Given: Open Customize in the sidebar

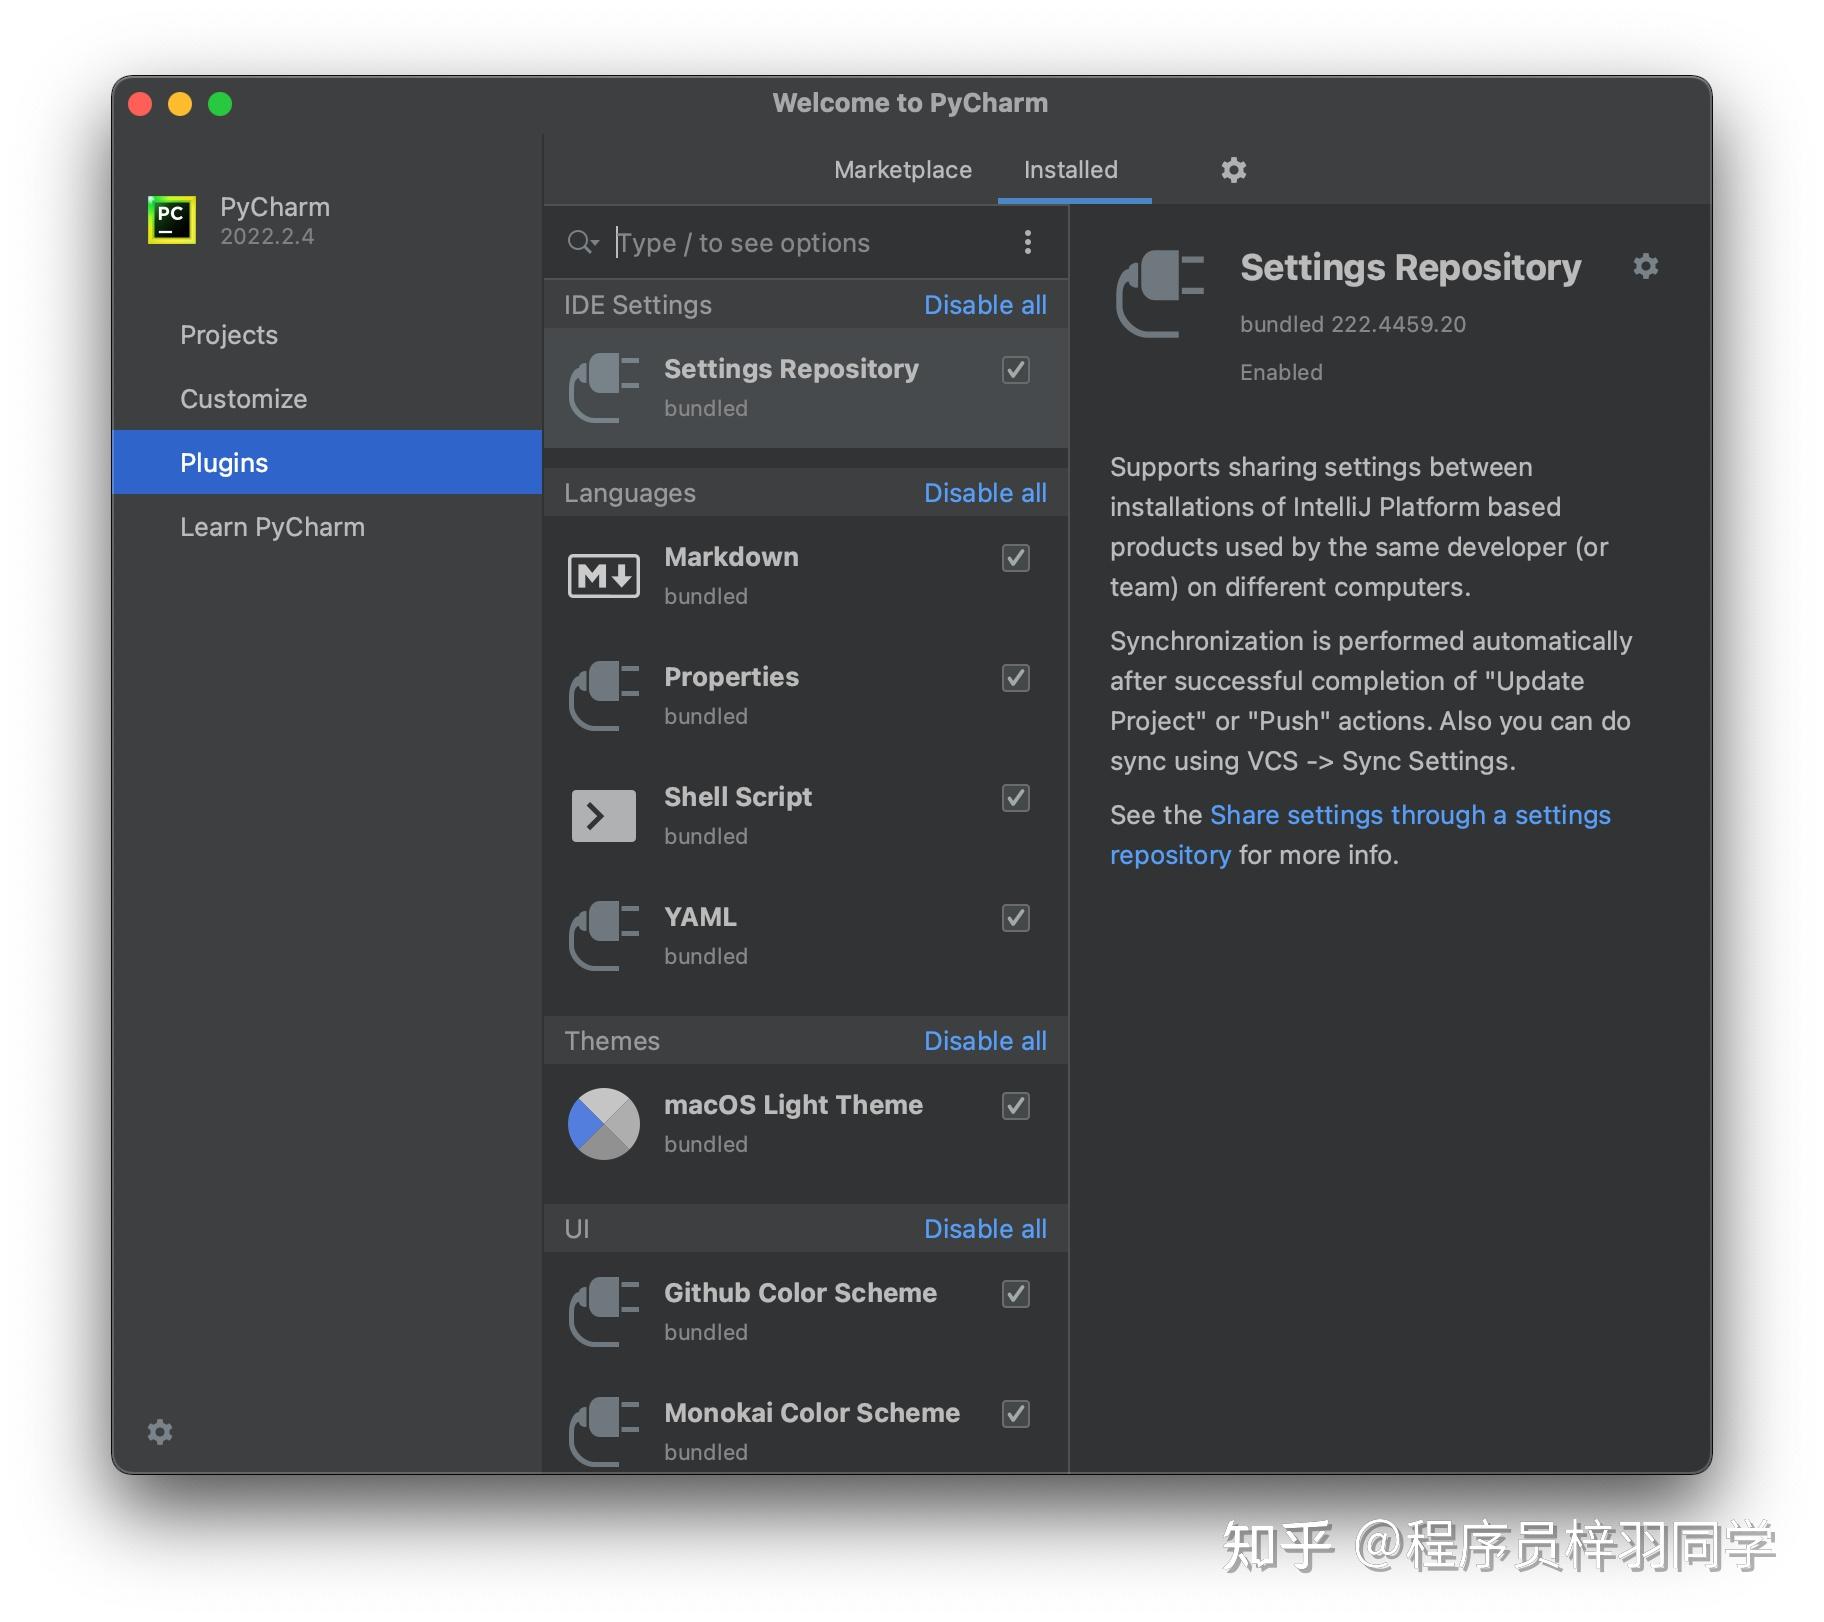Looking at the screenshot, I should point(327,399).
